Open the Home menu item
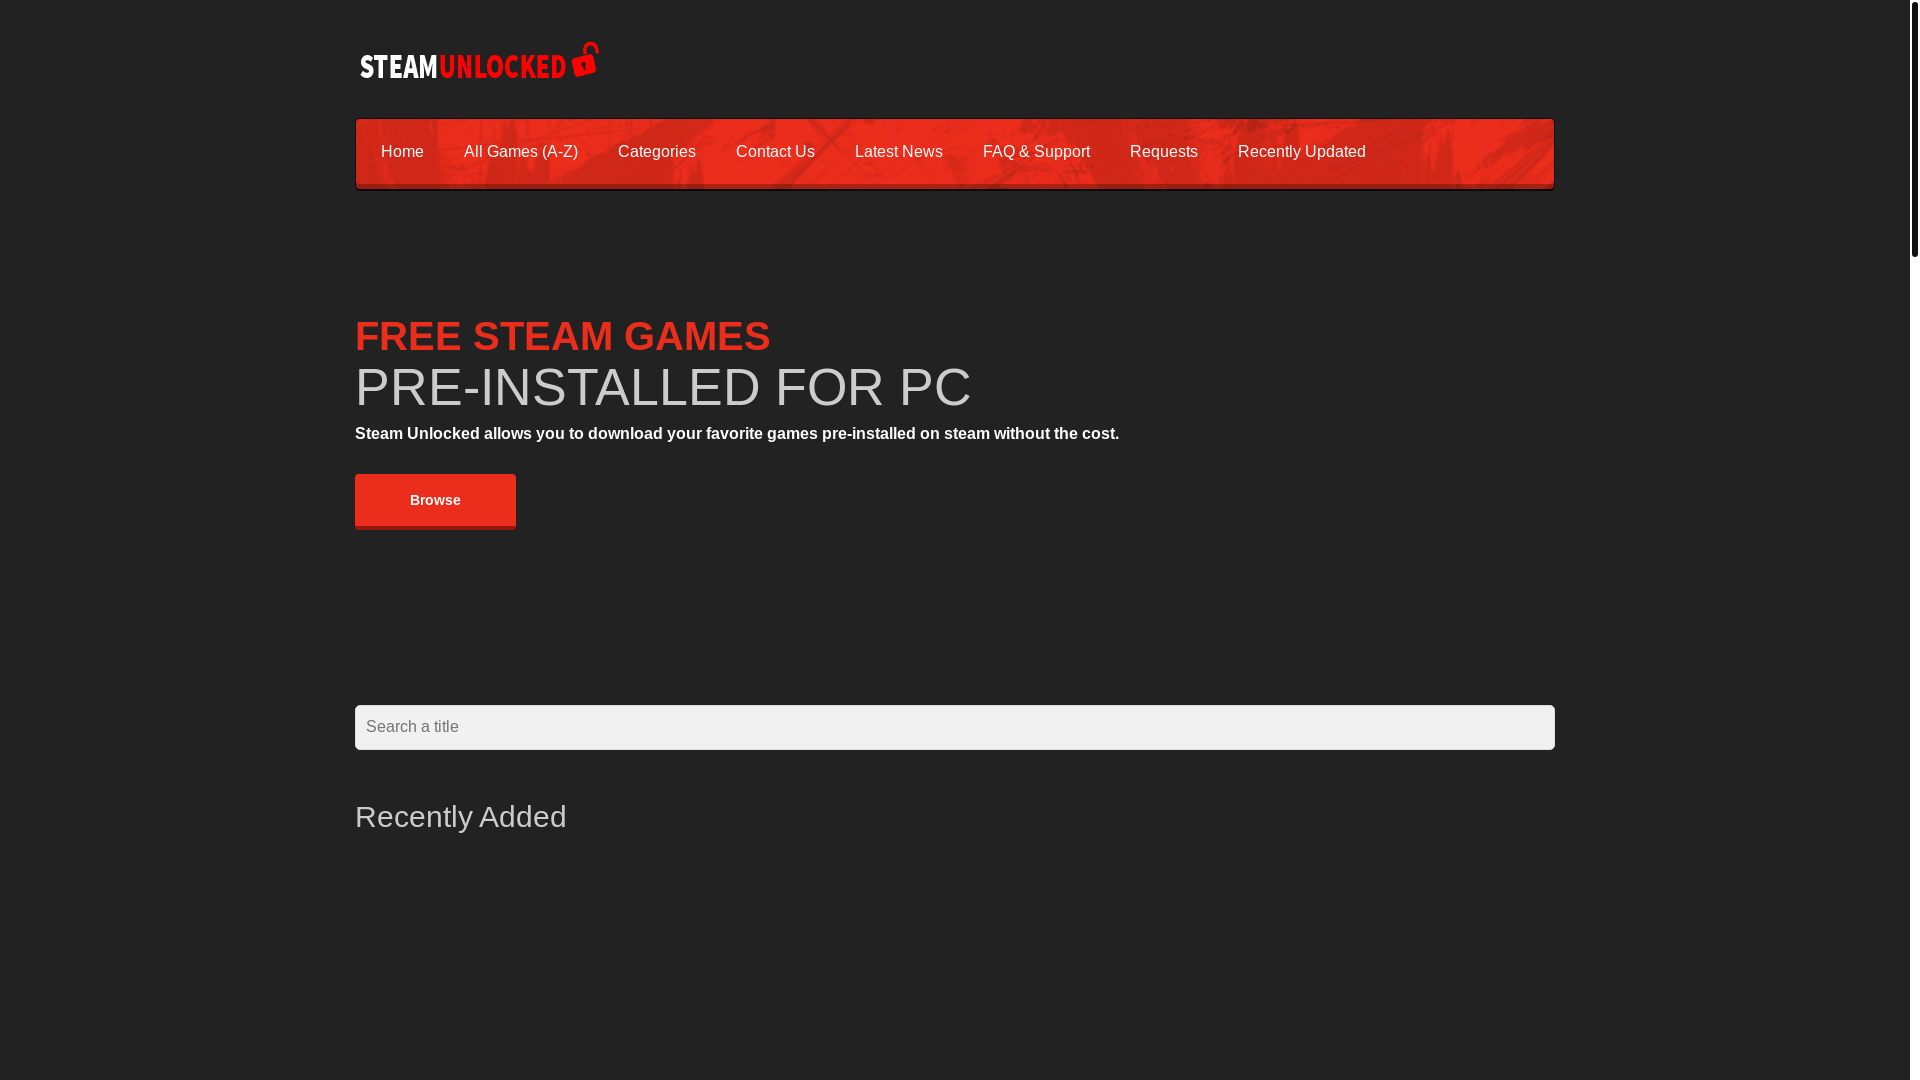The height and width of the screenshot is (1080, 1920). tap(402, 152)
